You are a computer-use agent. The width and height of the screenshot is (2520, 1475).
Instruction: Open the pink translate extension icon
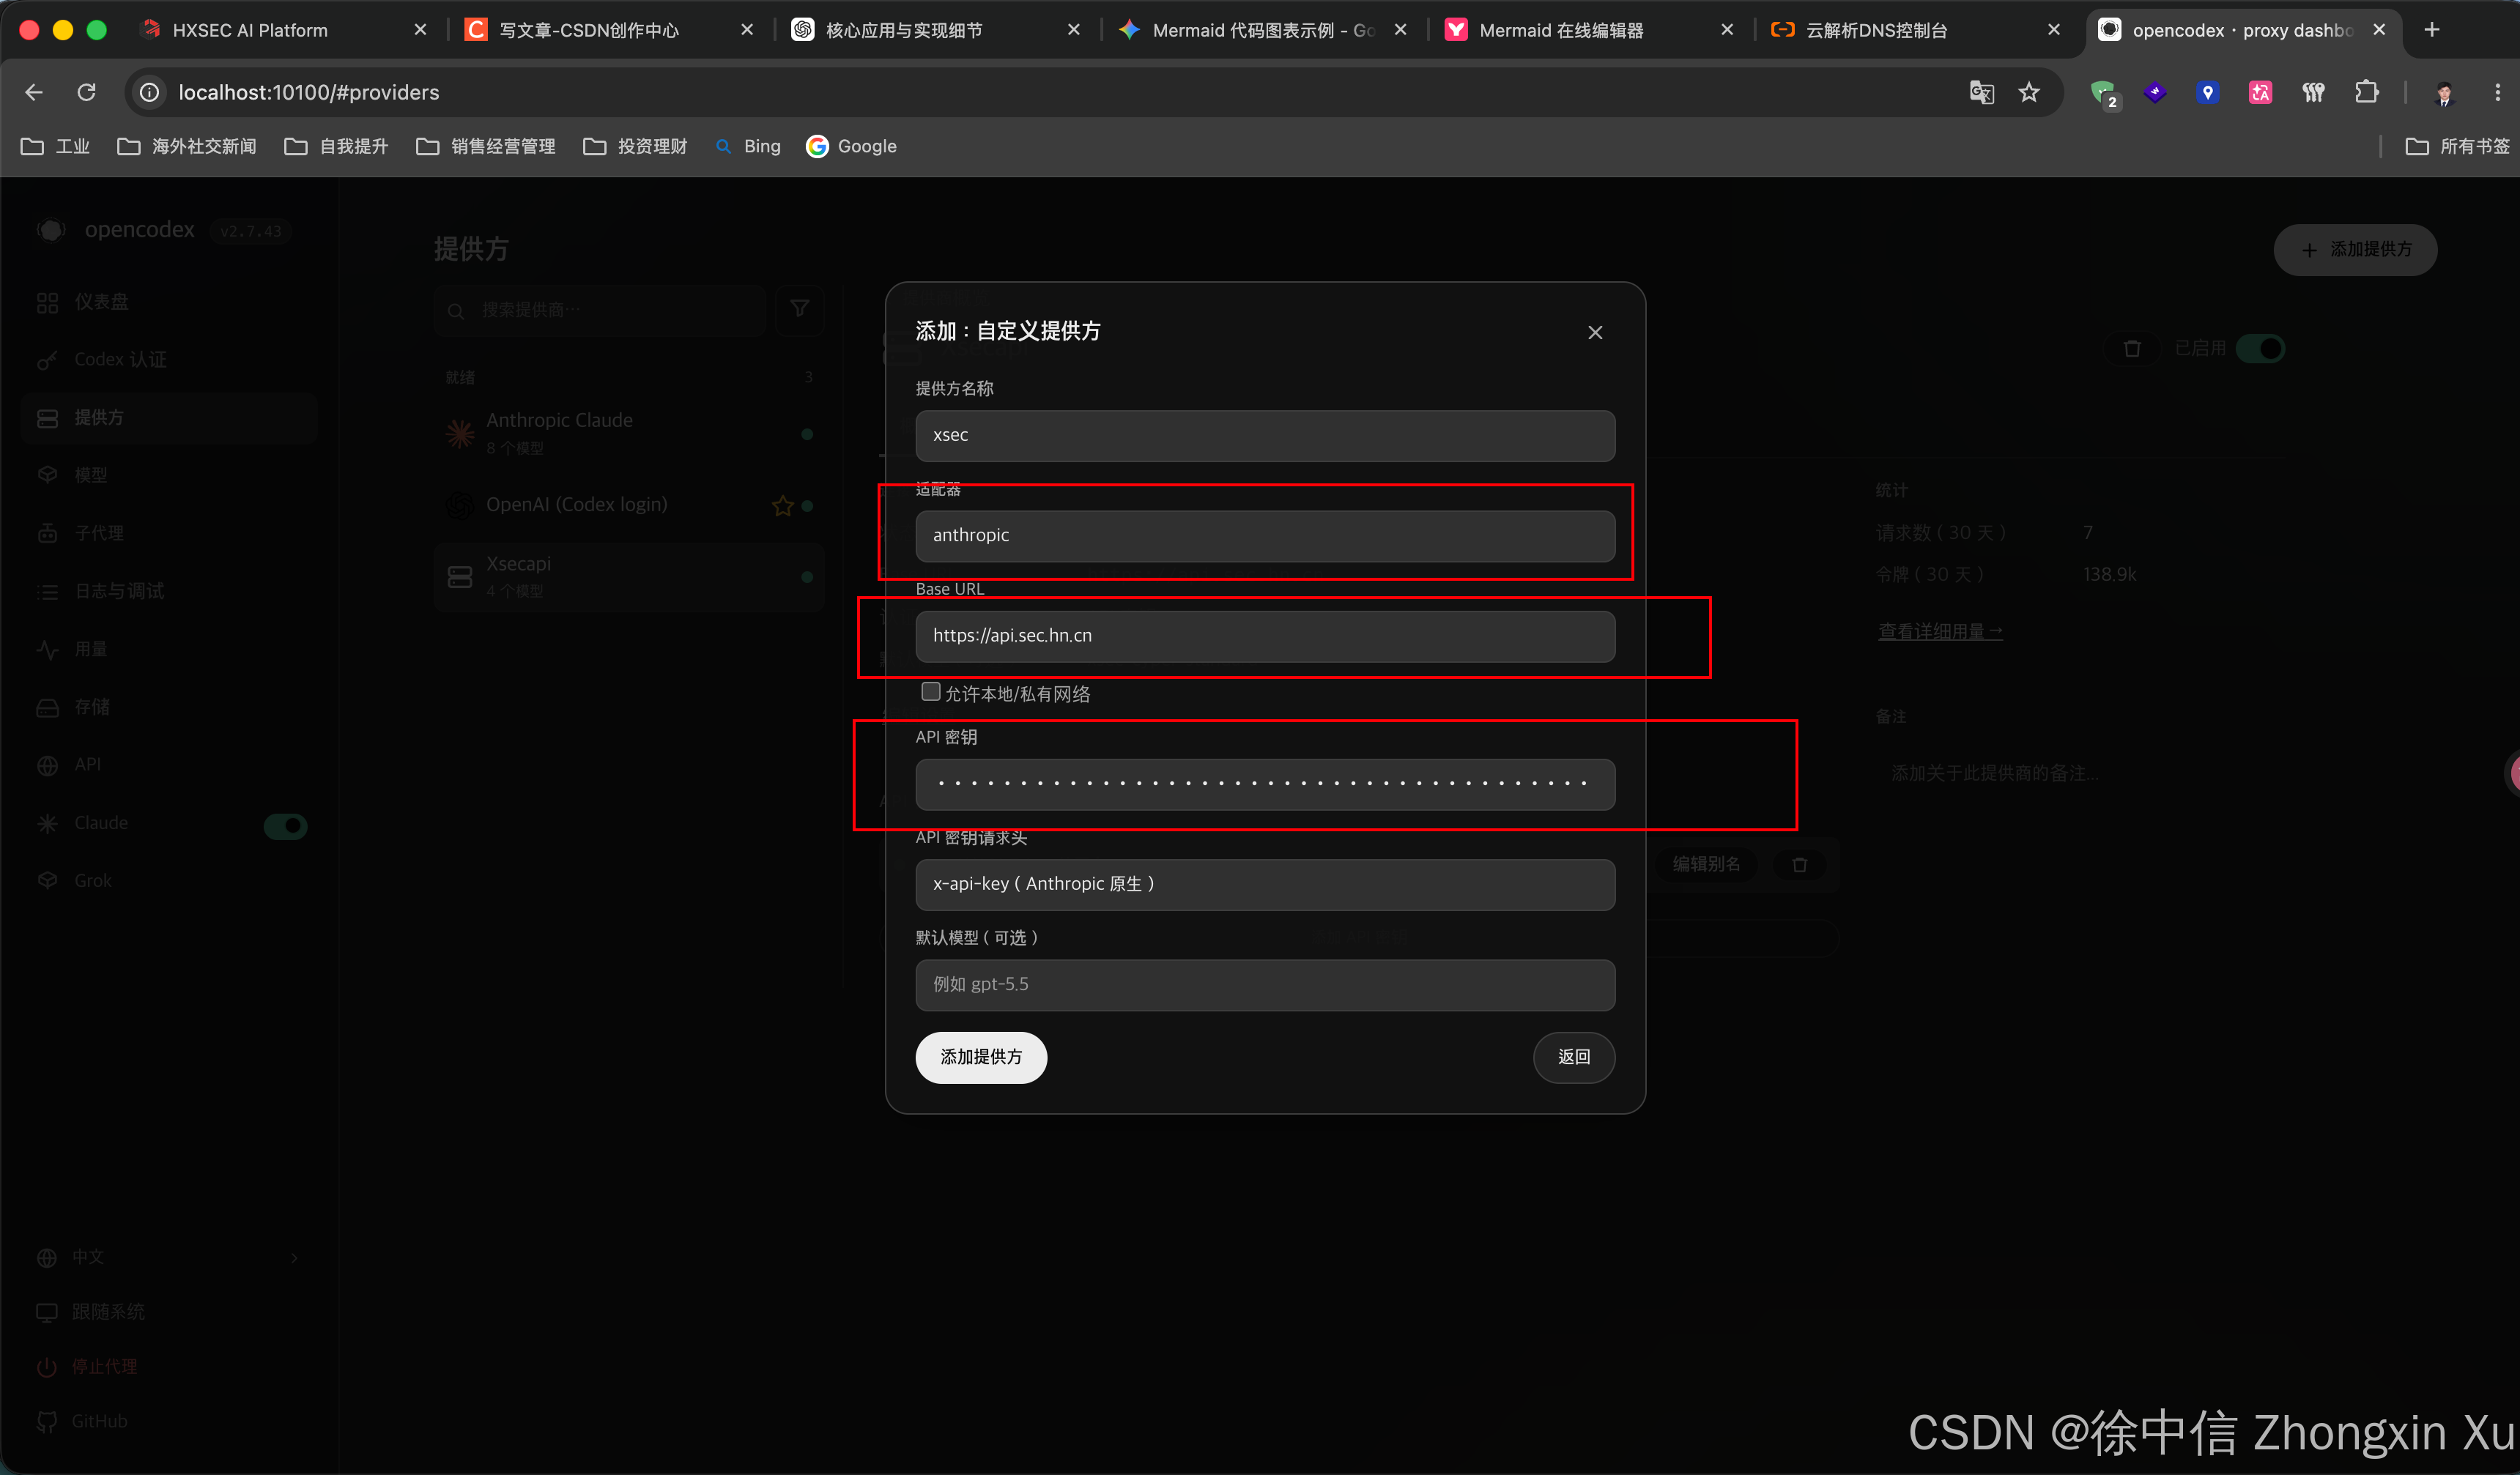tap(2260, 92)
